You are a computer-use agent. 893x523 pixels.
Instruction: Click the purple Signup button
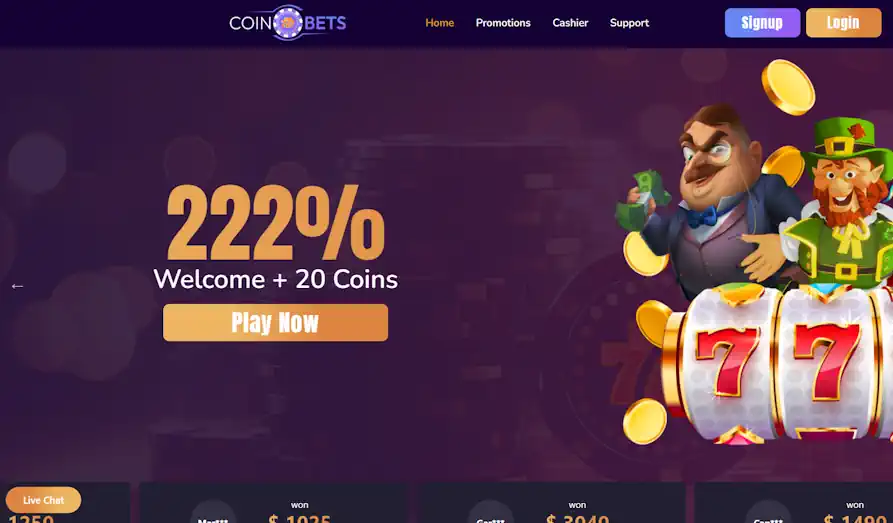pos(762,23)
